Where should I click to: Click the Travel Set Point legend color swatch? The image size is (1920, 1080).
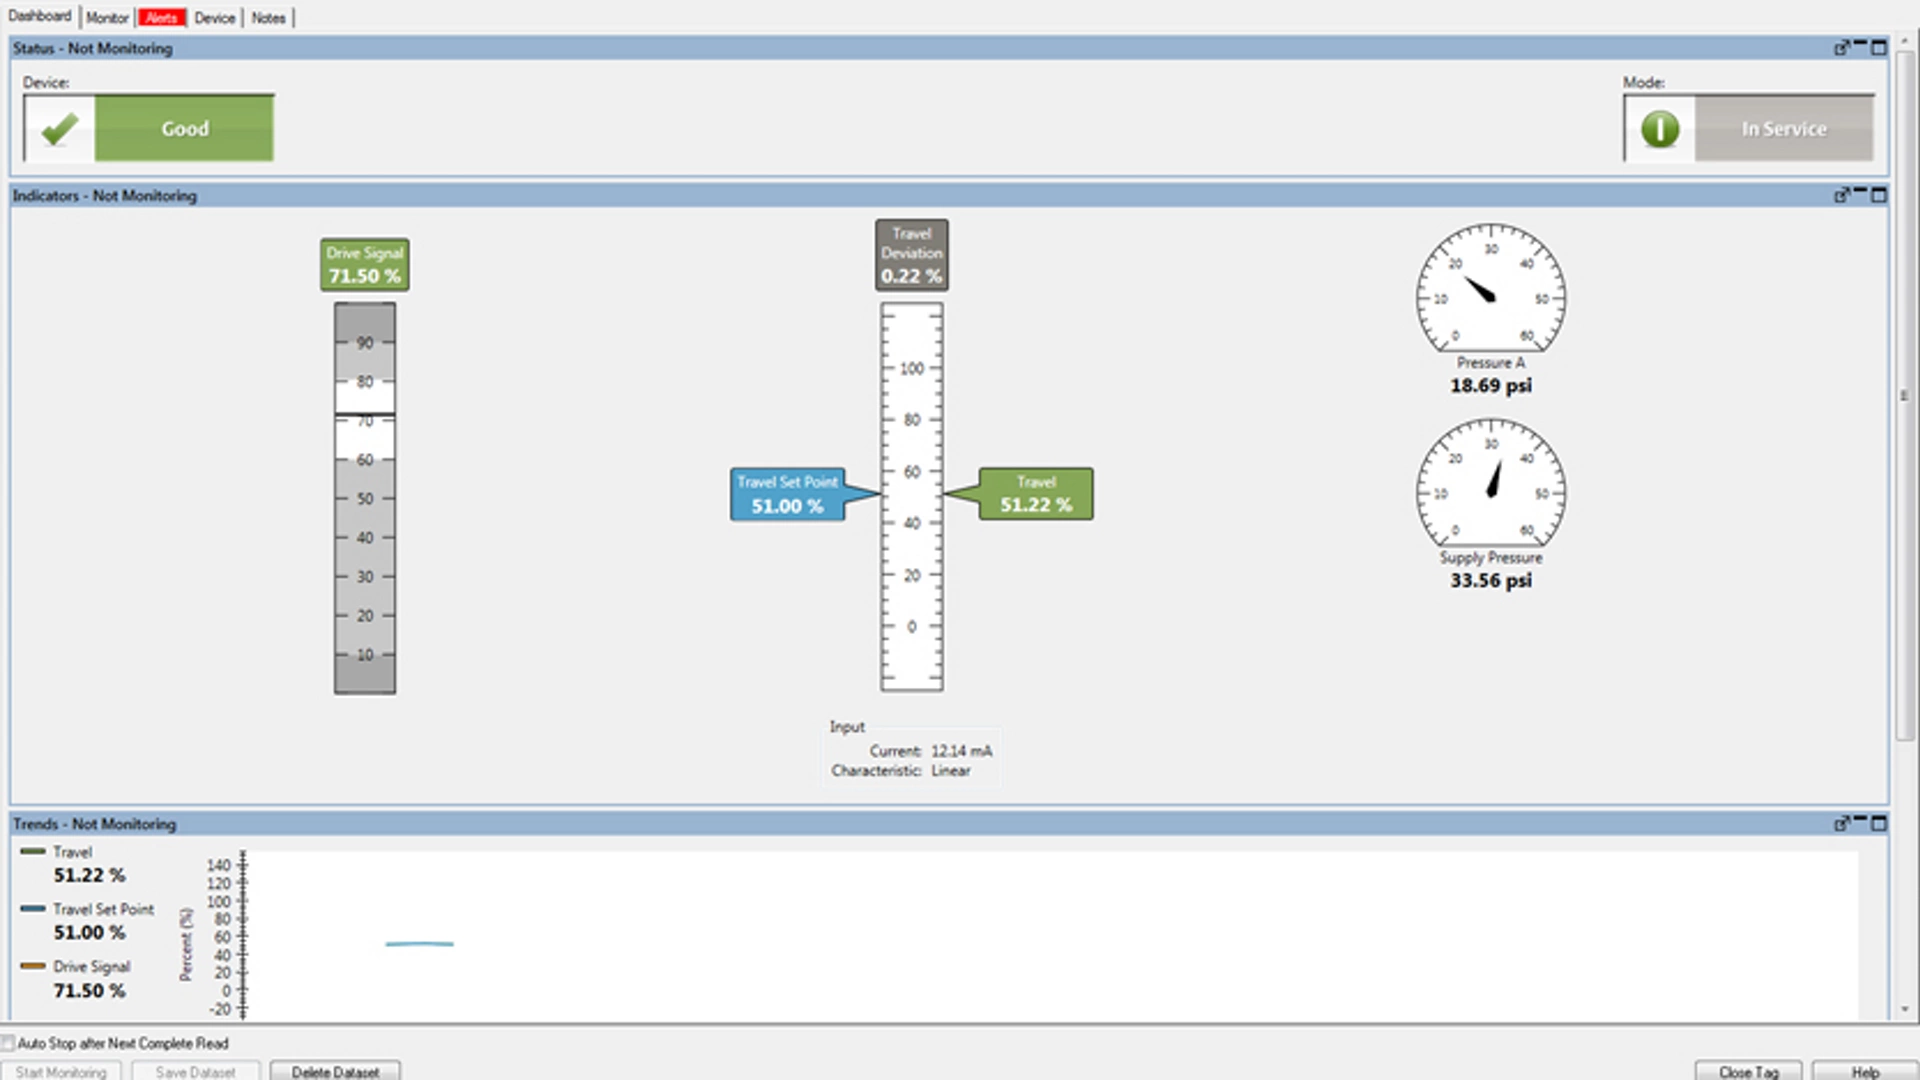tap(34, 909)
